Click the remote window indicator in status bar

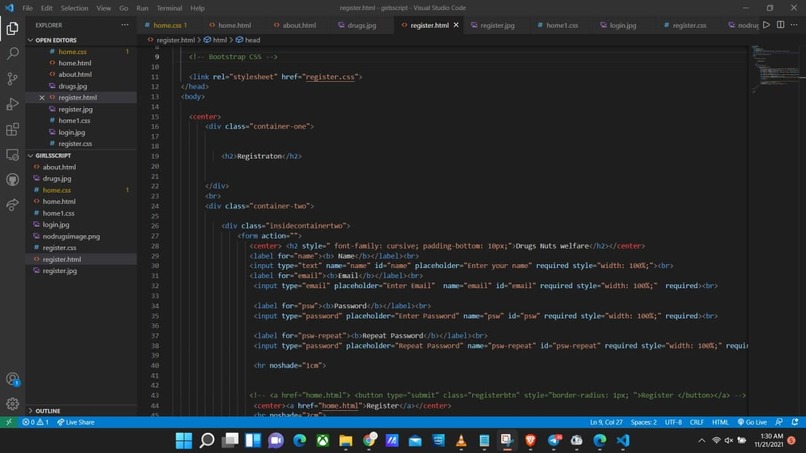(9, 422)
